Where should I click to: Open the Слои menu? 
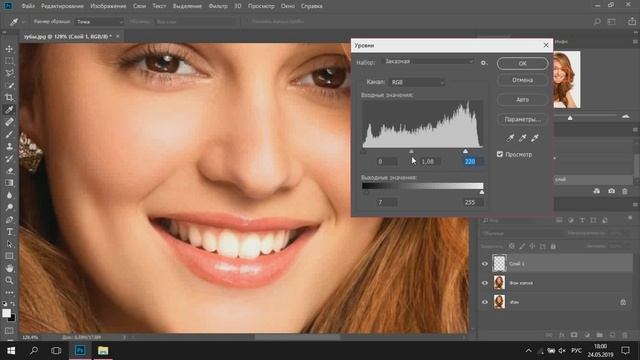point(139,6)
